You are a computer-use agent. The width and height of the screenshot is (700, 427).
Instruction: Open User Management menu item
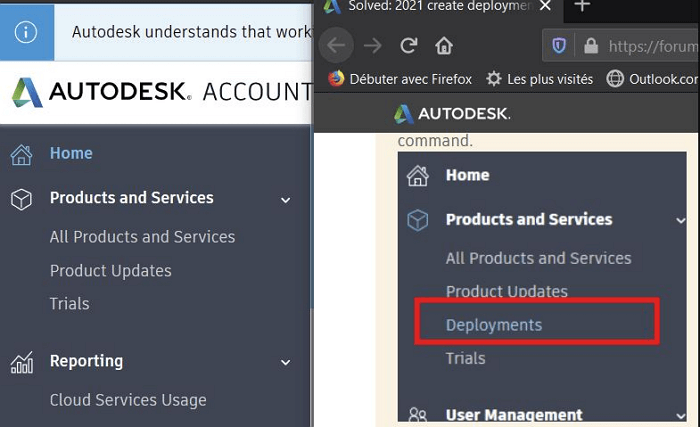tap(514, 415)
